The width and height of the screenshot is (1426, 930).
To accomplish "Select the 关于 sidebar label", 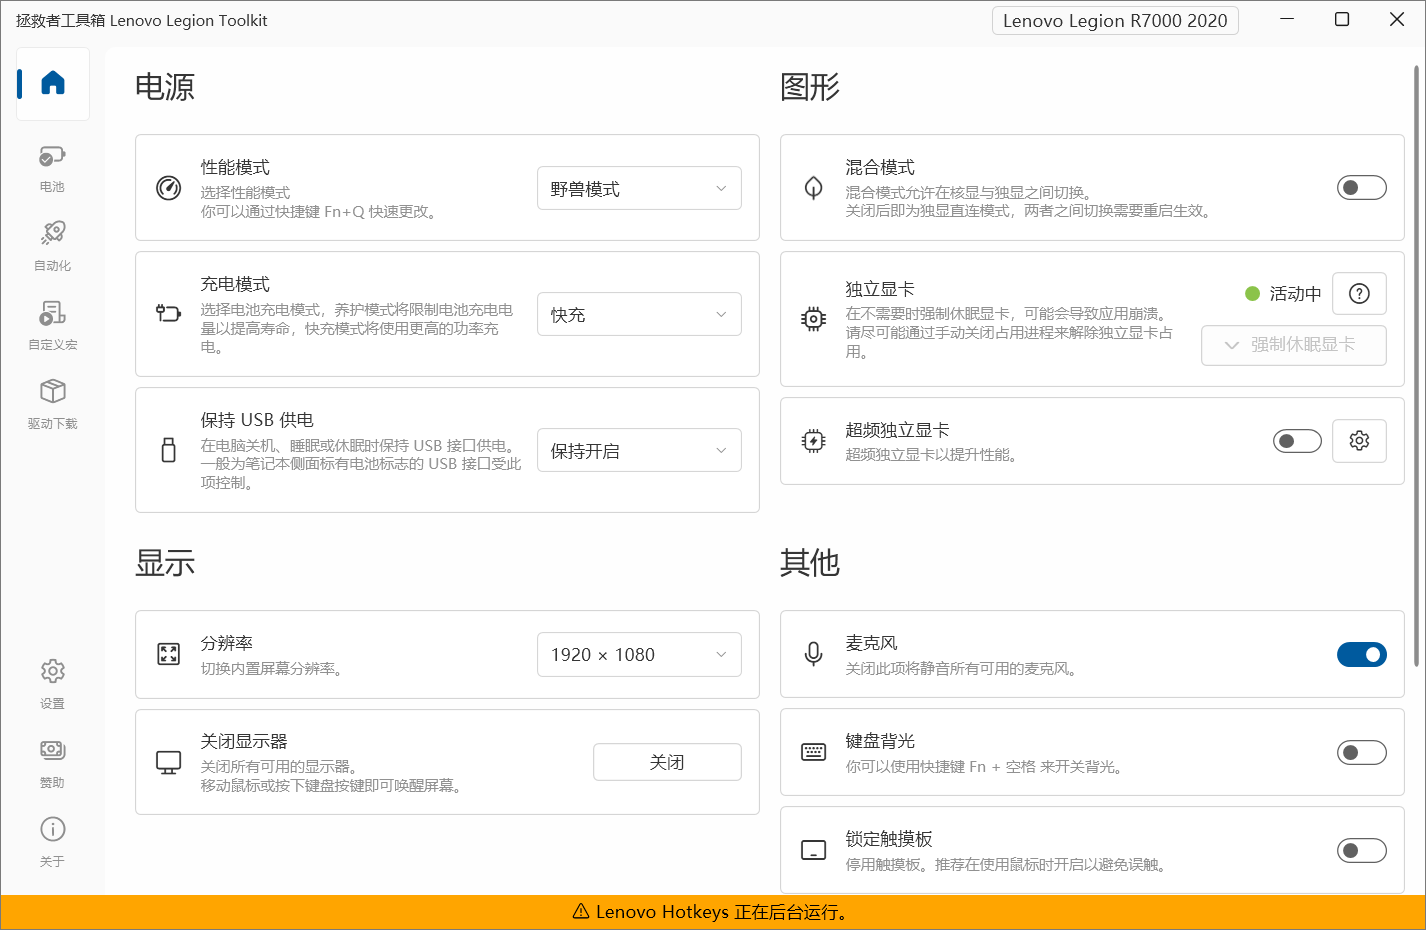I will (52, 862).
